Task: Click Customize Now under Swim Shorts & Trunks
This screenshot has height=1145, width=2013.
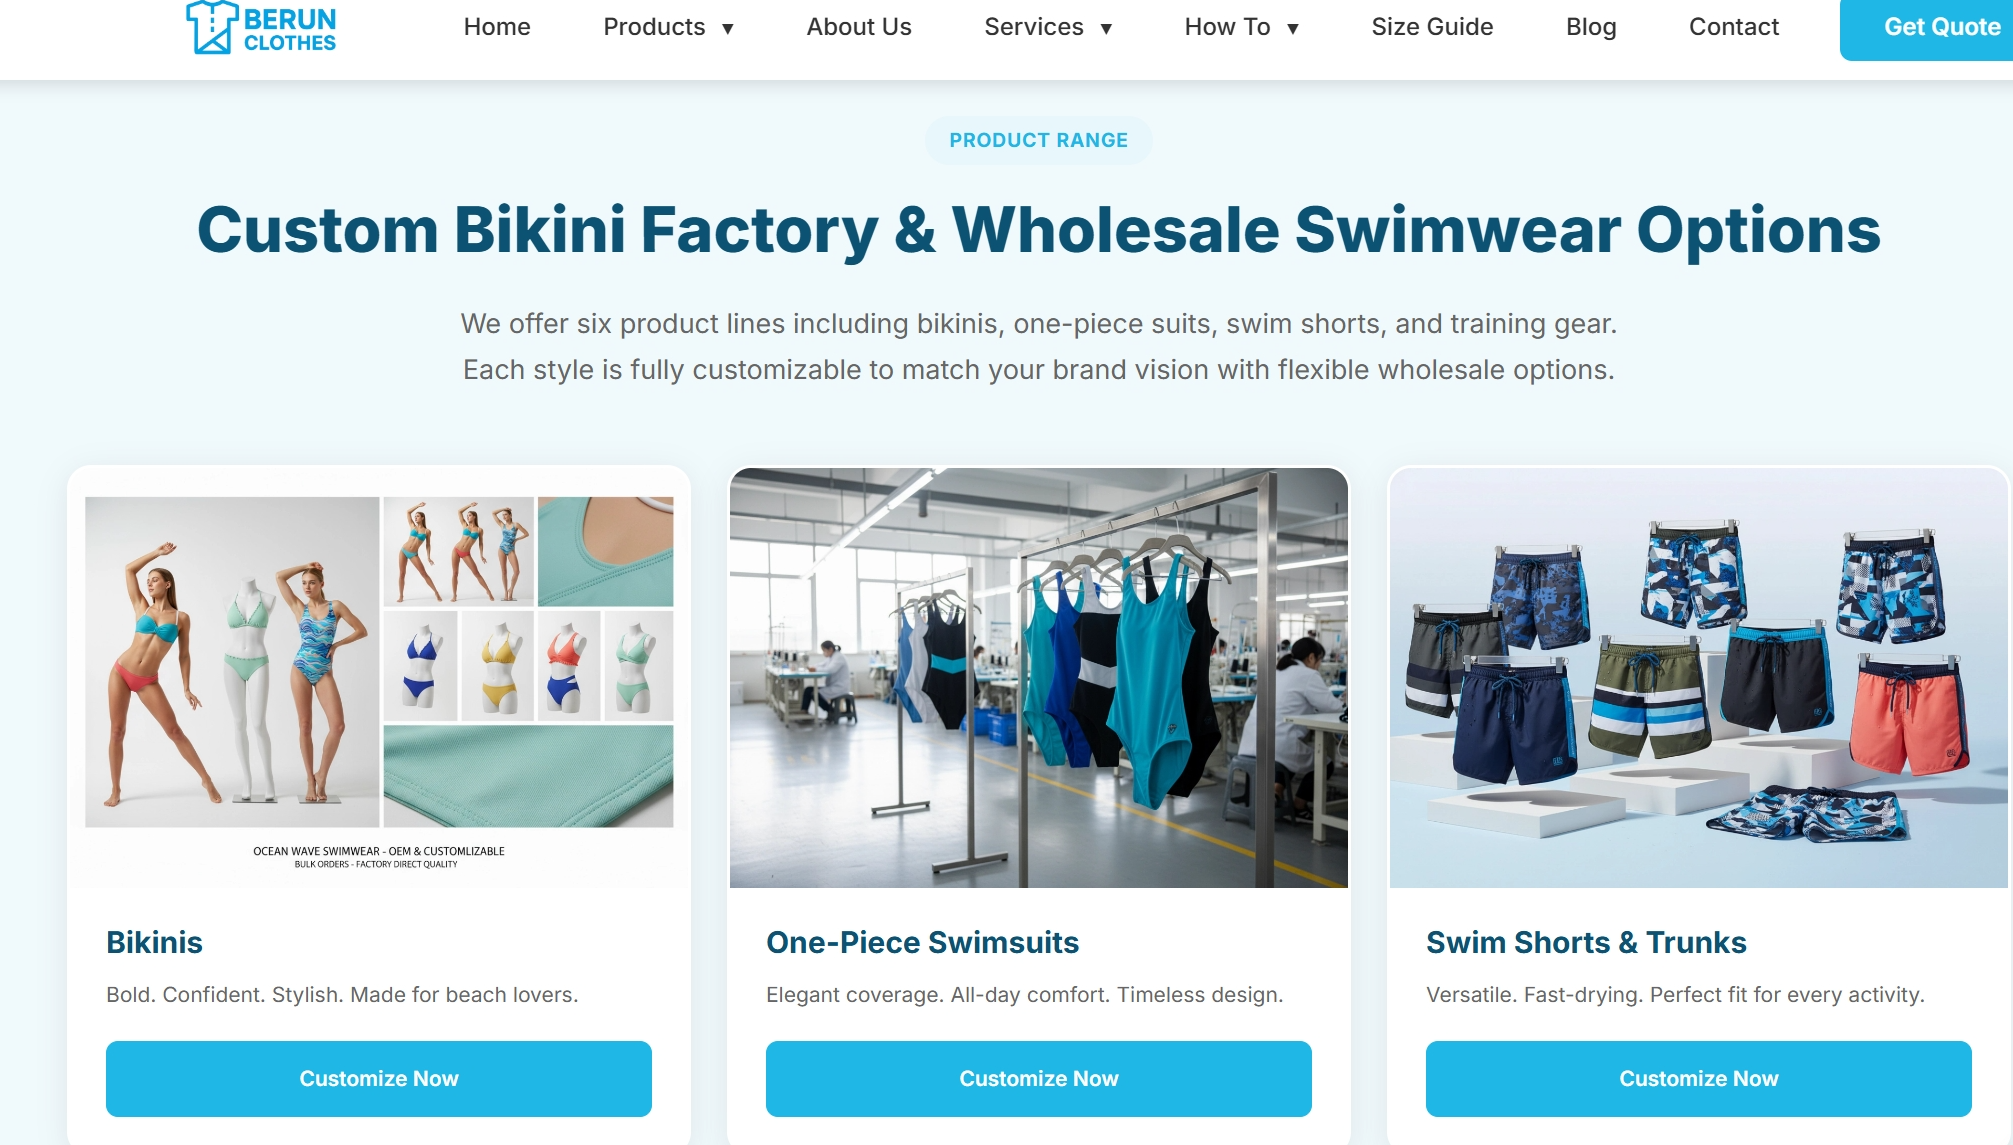Action: coord(1699,1078)
